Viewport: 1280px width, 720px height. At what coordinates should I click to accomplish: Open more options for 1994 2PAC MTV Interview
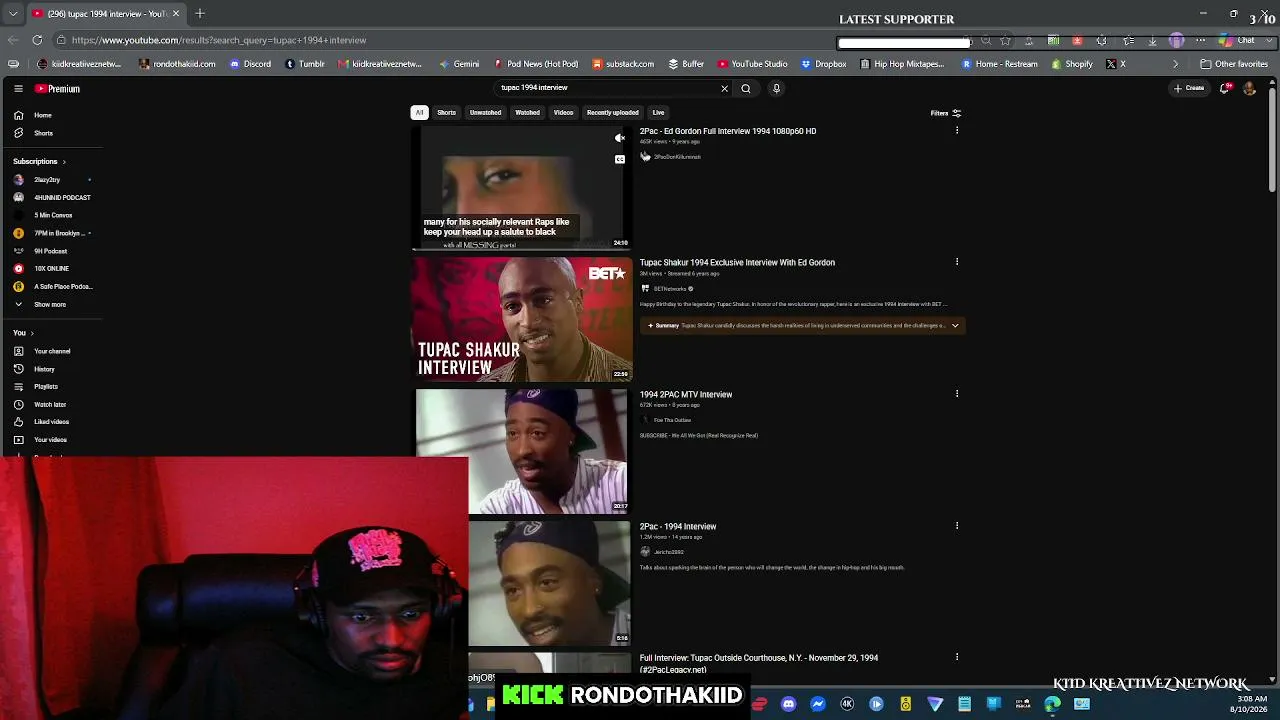point(957,394)
